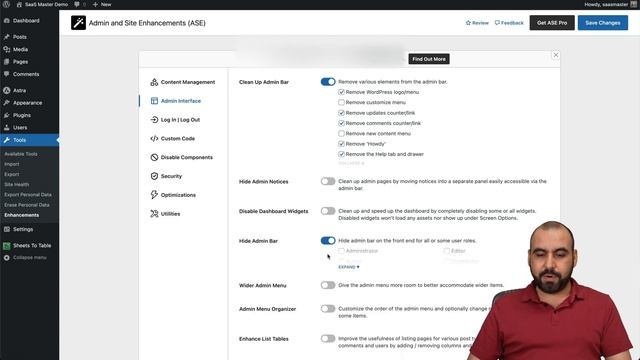Dismiss the banner with the X button
This screenshot has height=360, width=640.
(x=556, y=55)
